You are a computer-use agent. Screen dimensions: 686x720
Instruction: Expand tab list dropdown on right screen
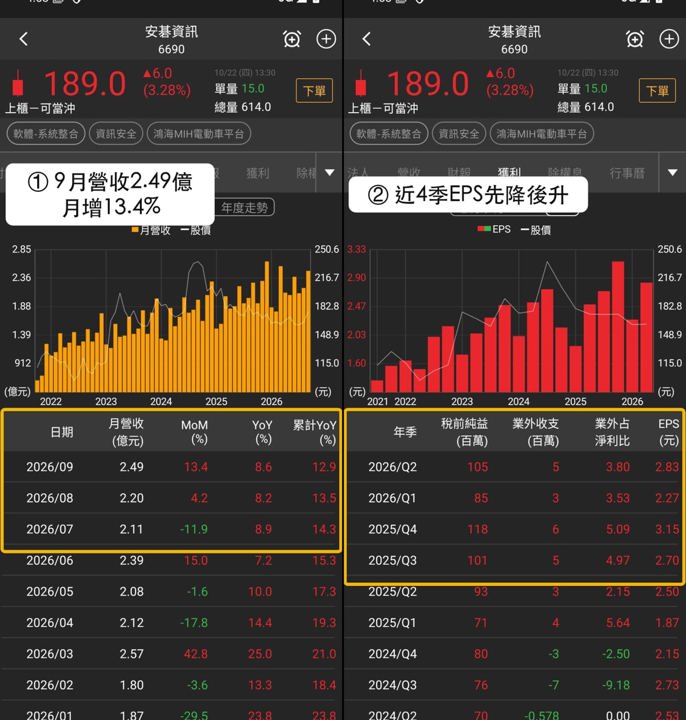click(672, 173)
